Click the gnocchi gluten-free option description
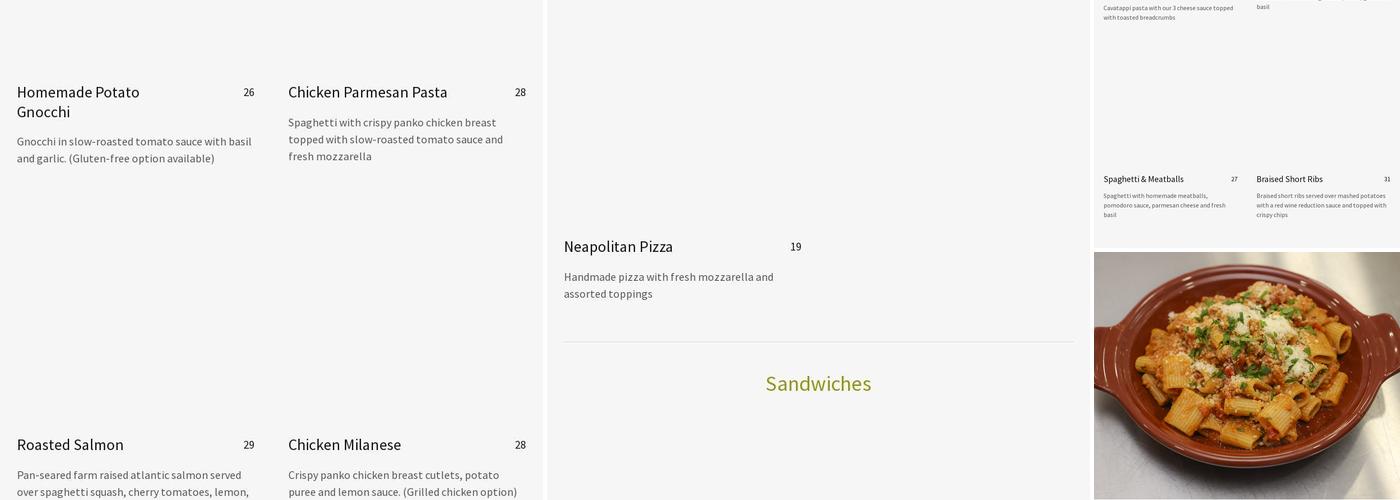1400x500 pixels. (x=134, y=150)
